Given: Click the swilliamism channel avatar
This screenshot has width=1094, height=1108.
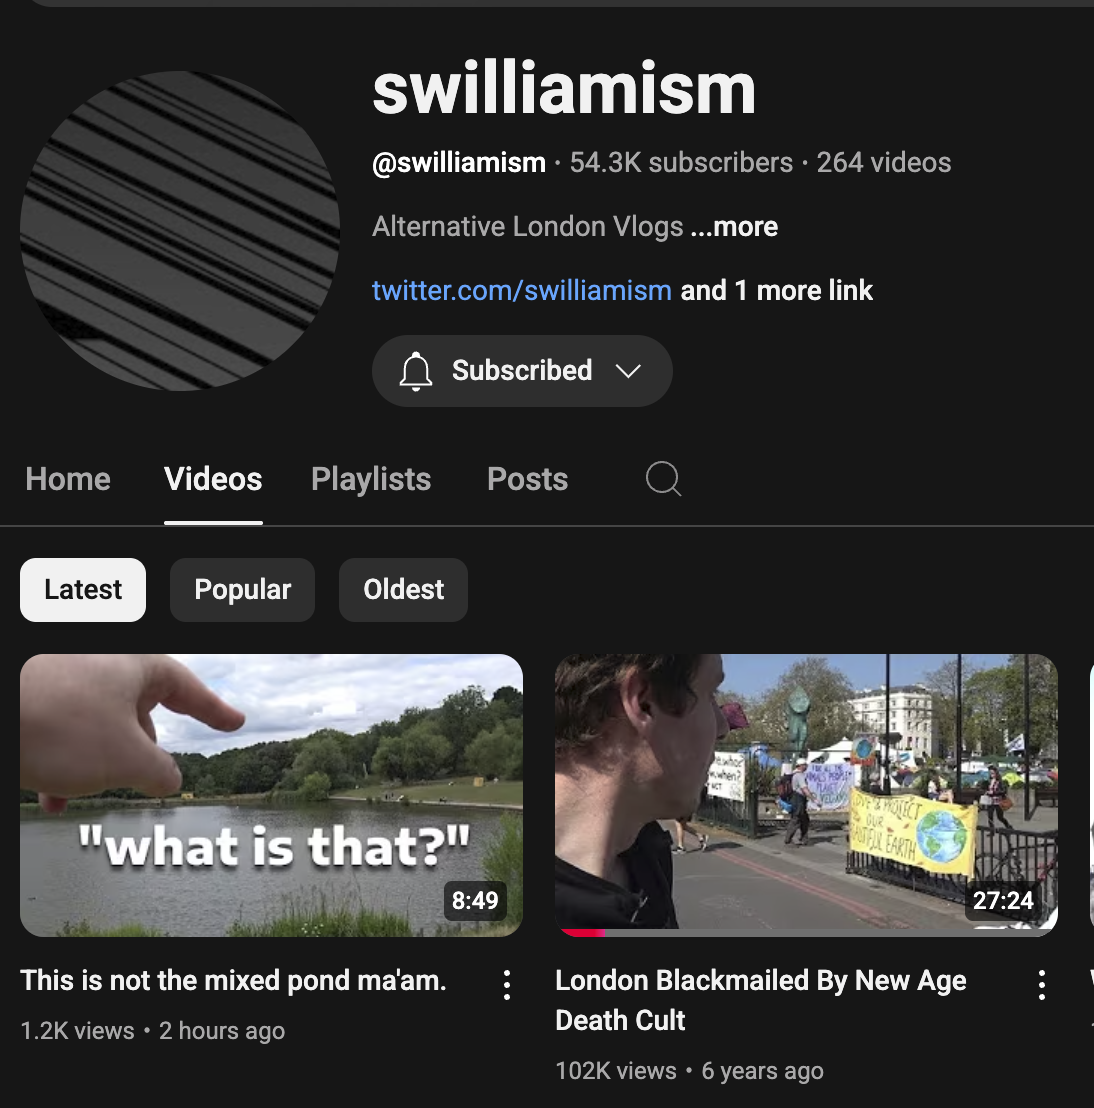Looking at the screenshot, I should [x=180, y=230].
